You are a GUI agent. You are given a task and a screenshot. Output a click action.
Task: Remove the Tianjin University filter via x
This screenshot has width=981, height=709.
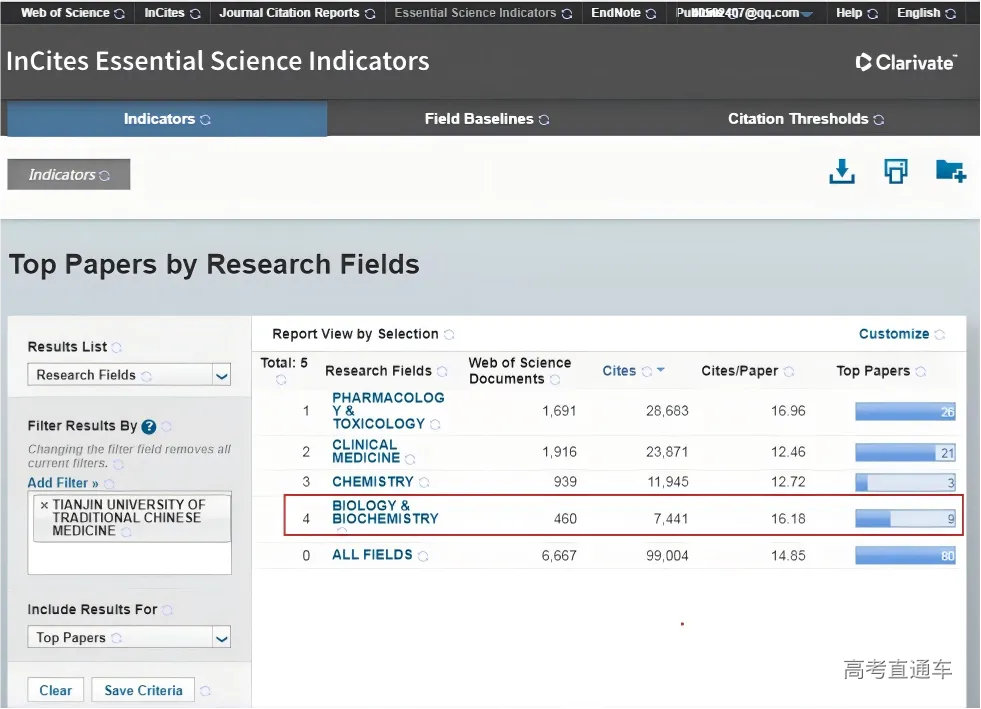43,505
